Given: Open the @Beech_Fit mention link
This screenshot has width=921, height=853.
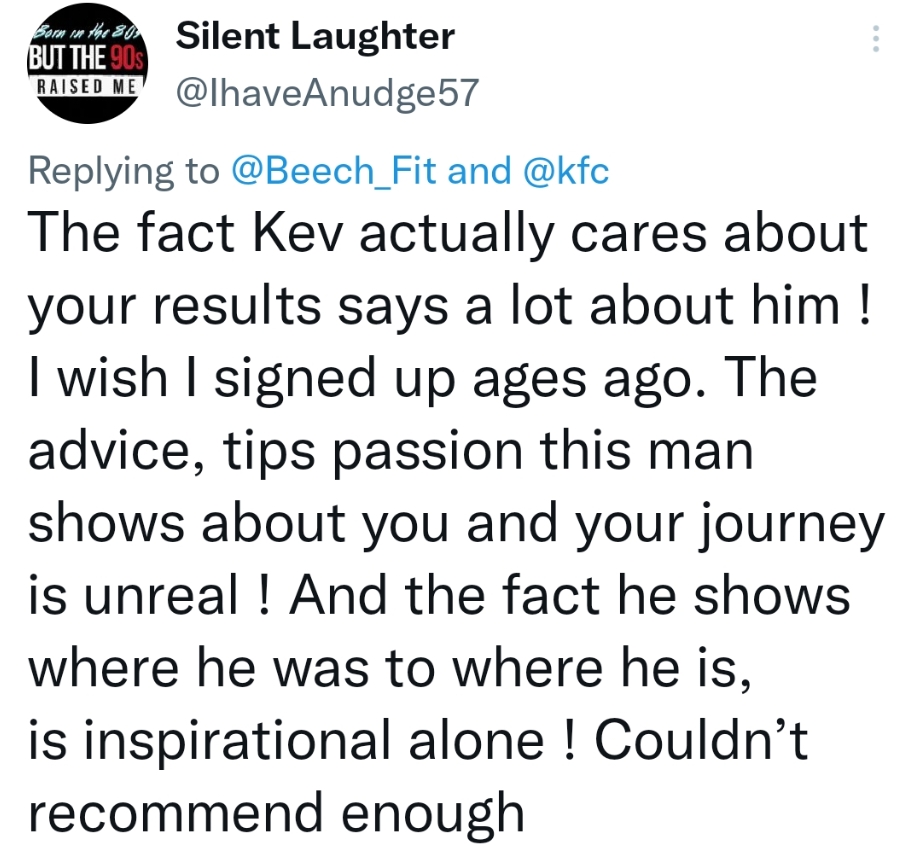Looking at the screenshot, I should 334,172.
